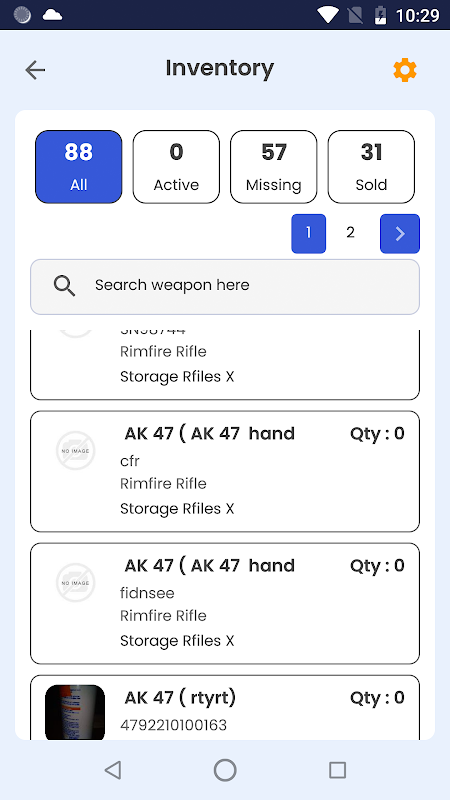View the Sold items tab
450x800 pixels.
(371, 167)
